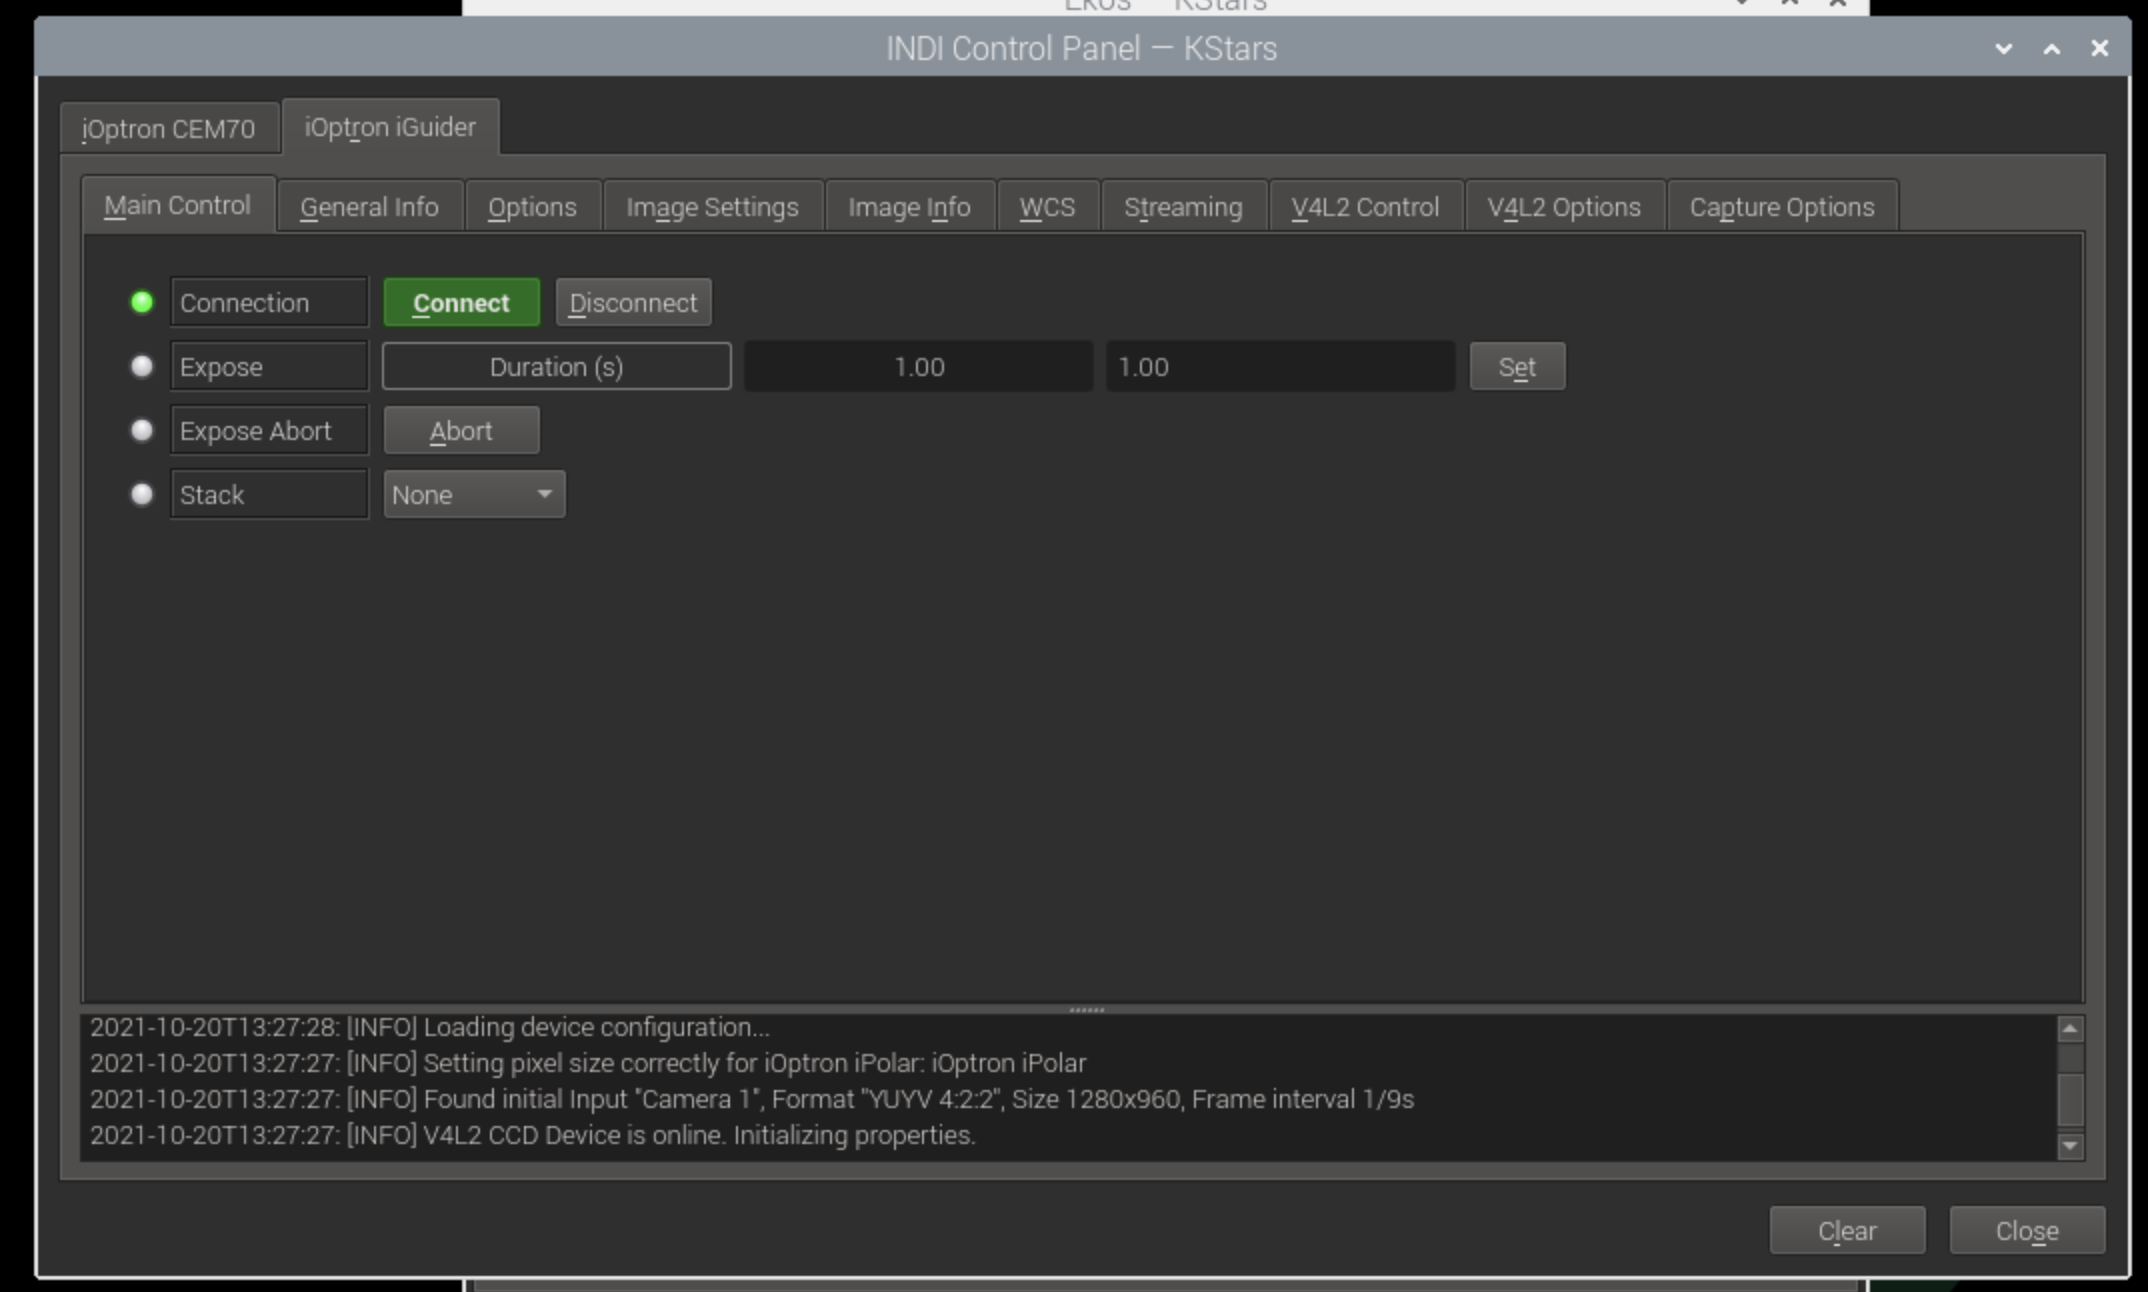Image resolution: width=2148 pixels, height=1292 pixels.
Task: Go to the Image Settings tab
Action: coord(712,207)
